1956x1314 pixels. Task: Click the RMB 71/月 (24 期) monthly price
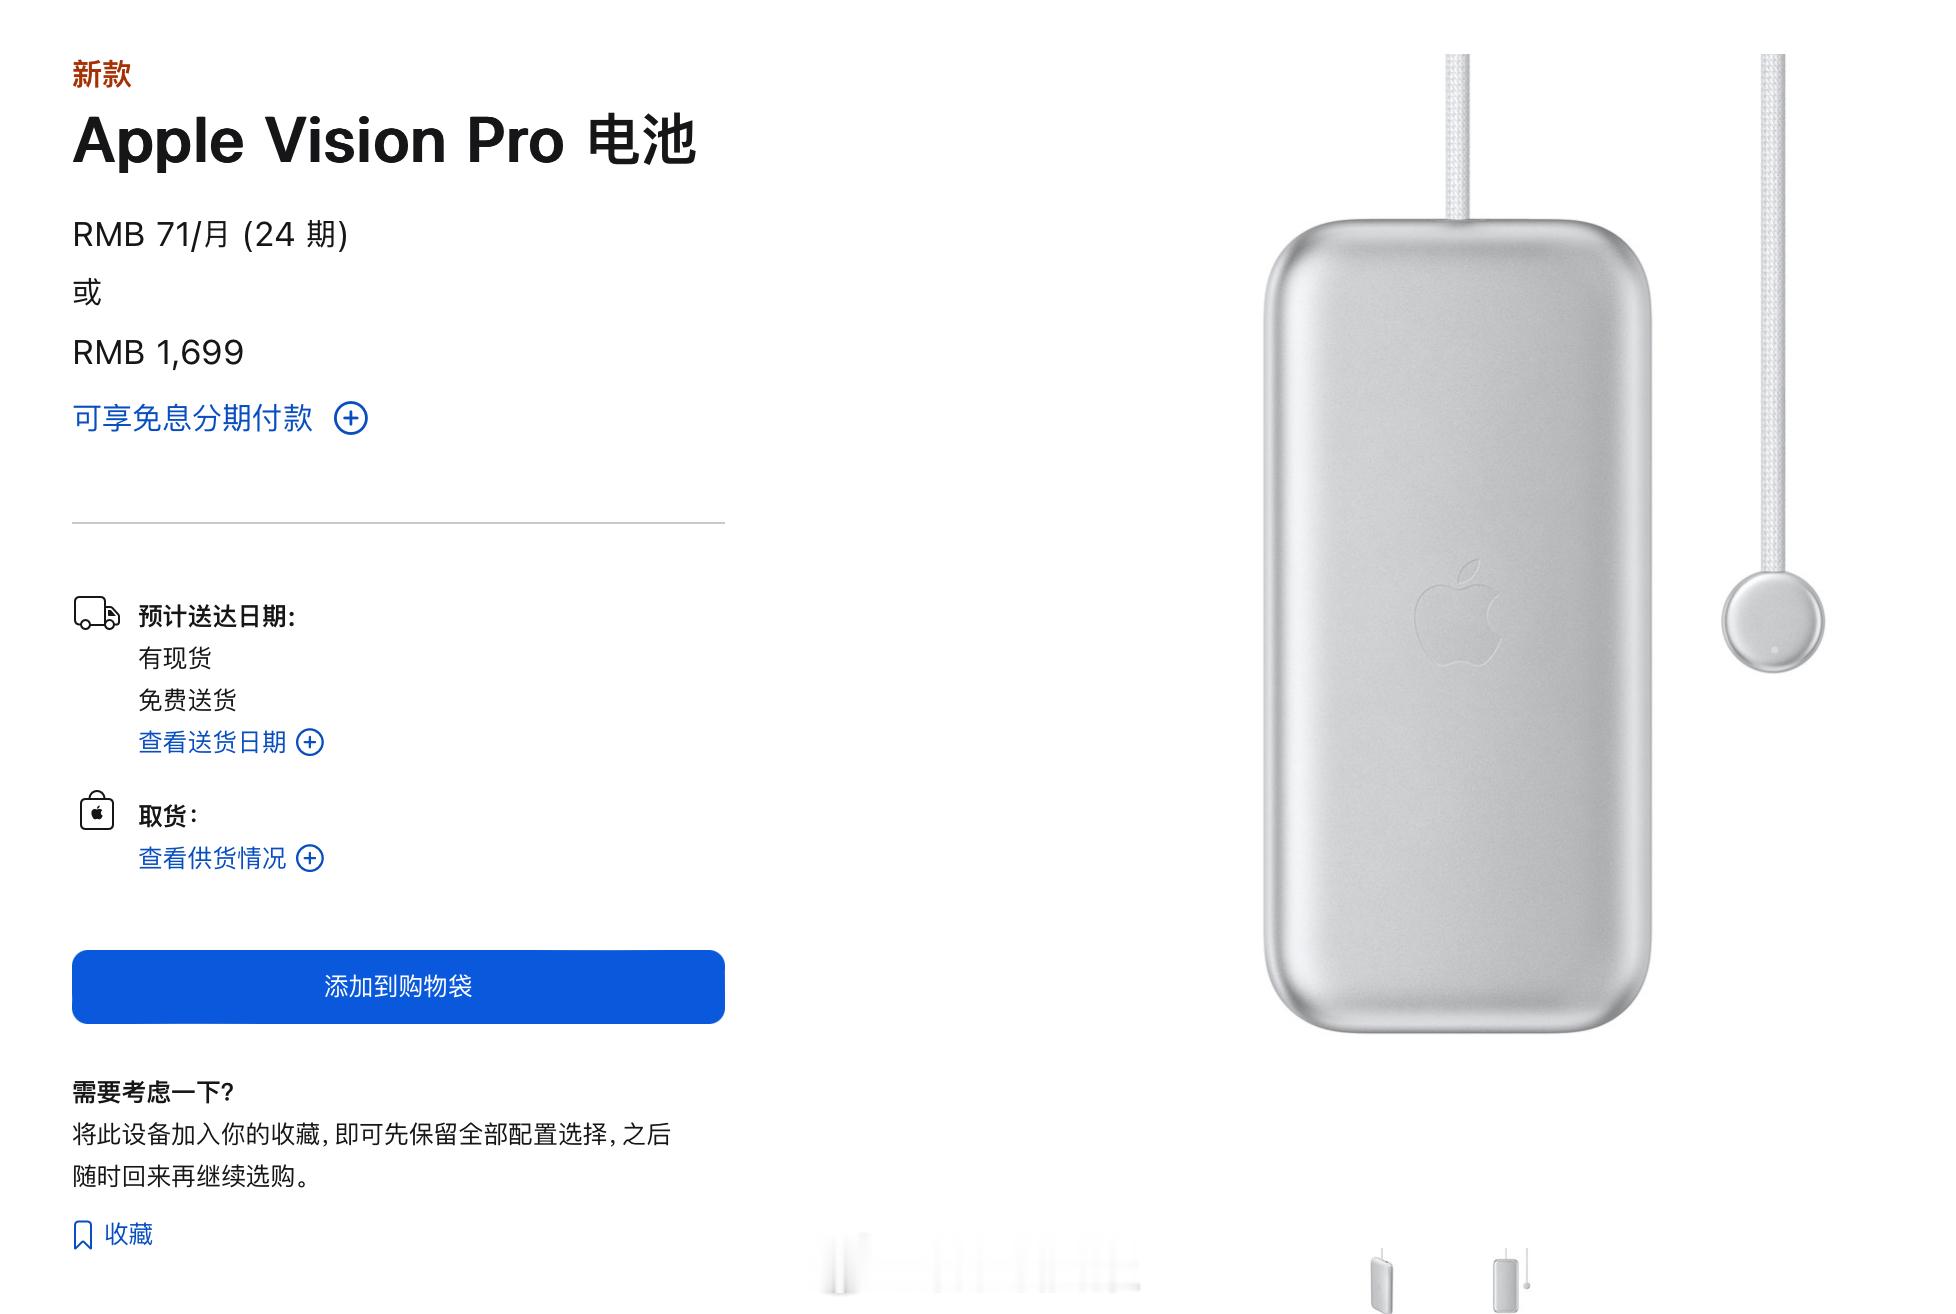click(210, 234)
